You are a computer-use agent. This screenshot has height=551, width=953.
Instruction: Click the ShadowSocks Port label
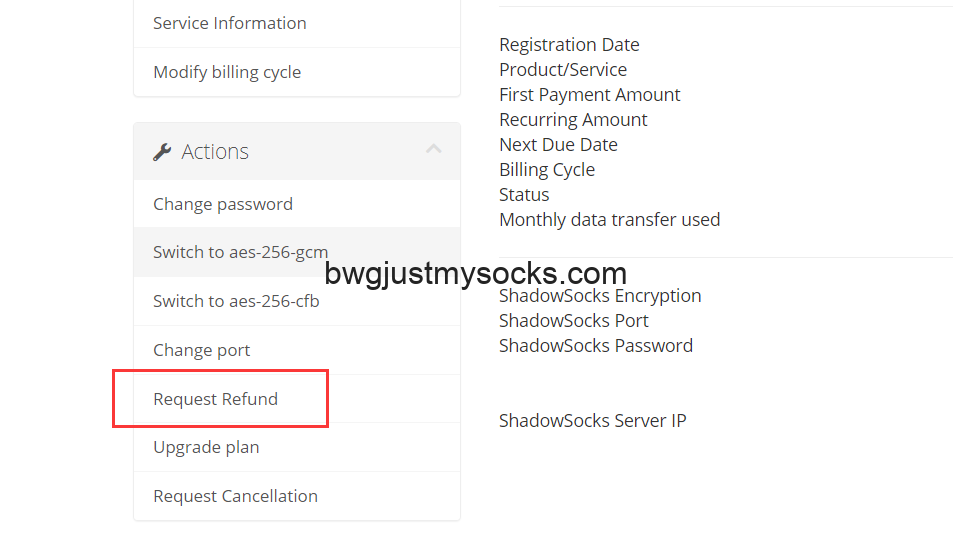574,321
